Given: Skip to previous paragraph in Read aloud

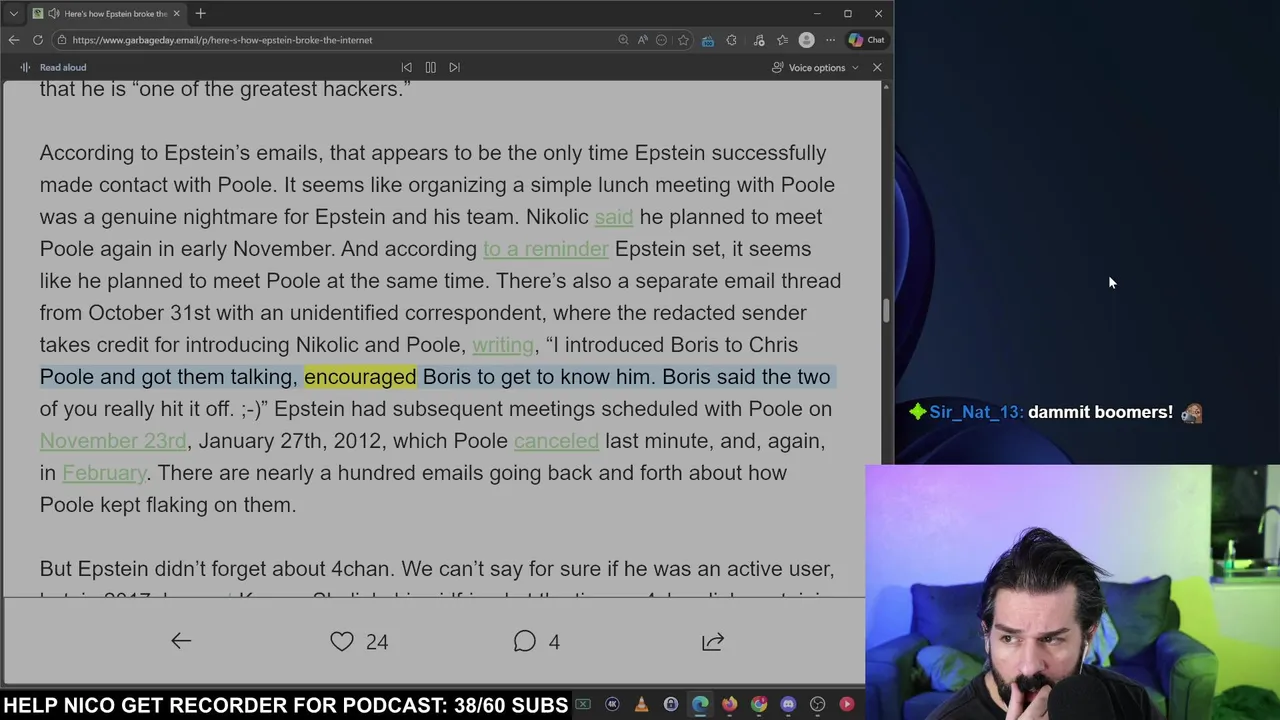Looking at the screenshot, I should [x=406, y=67].
